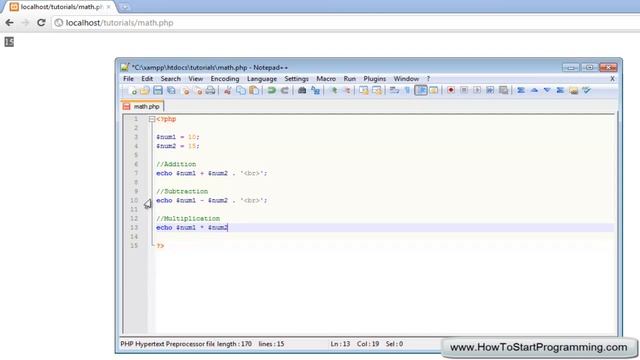
Task: Click the browser Back arrow
Action: click(x=9, y=23)
